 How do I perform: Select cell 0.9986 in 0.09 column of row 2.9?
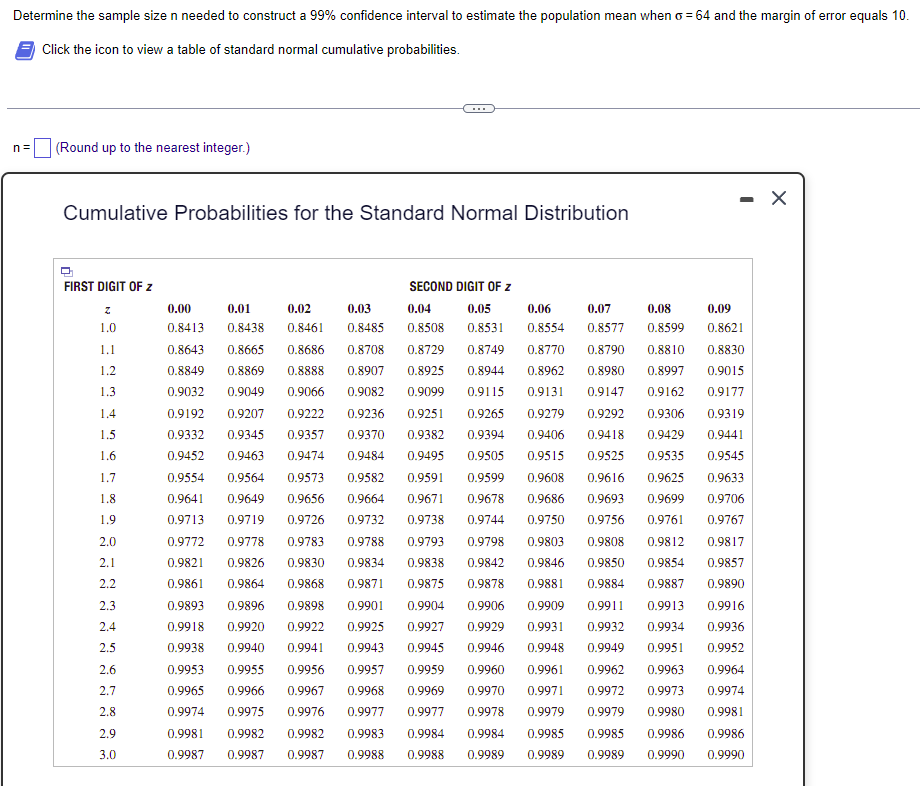click(x=726, y=734)
